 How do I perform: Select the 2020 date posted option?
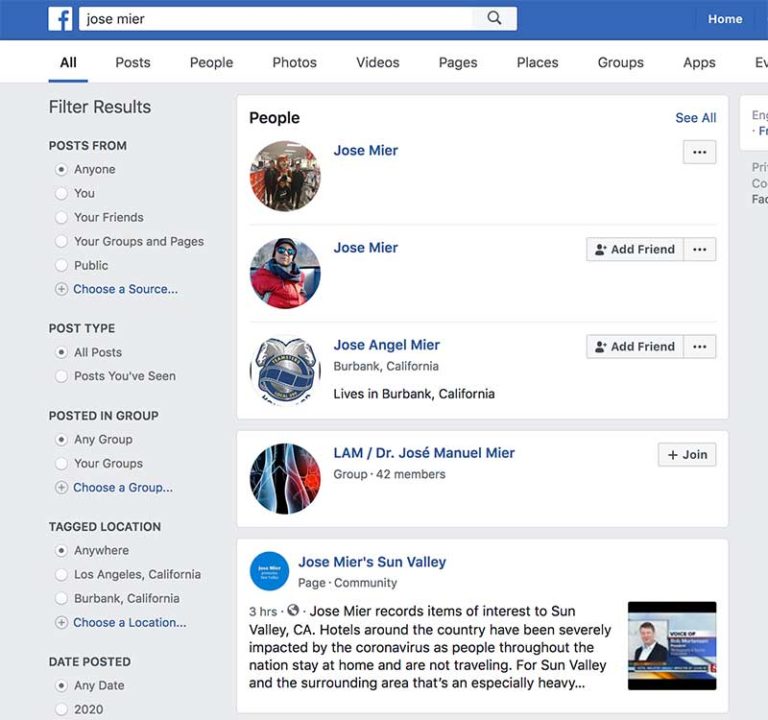(61, 709)
